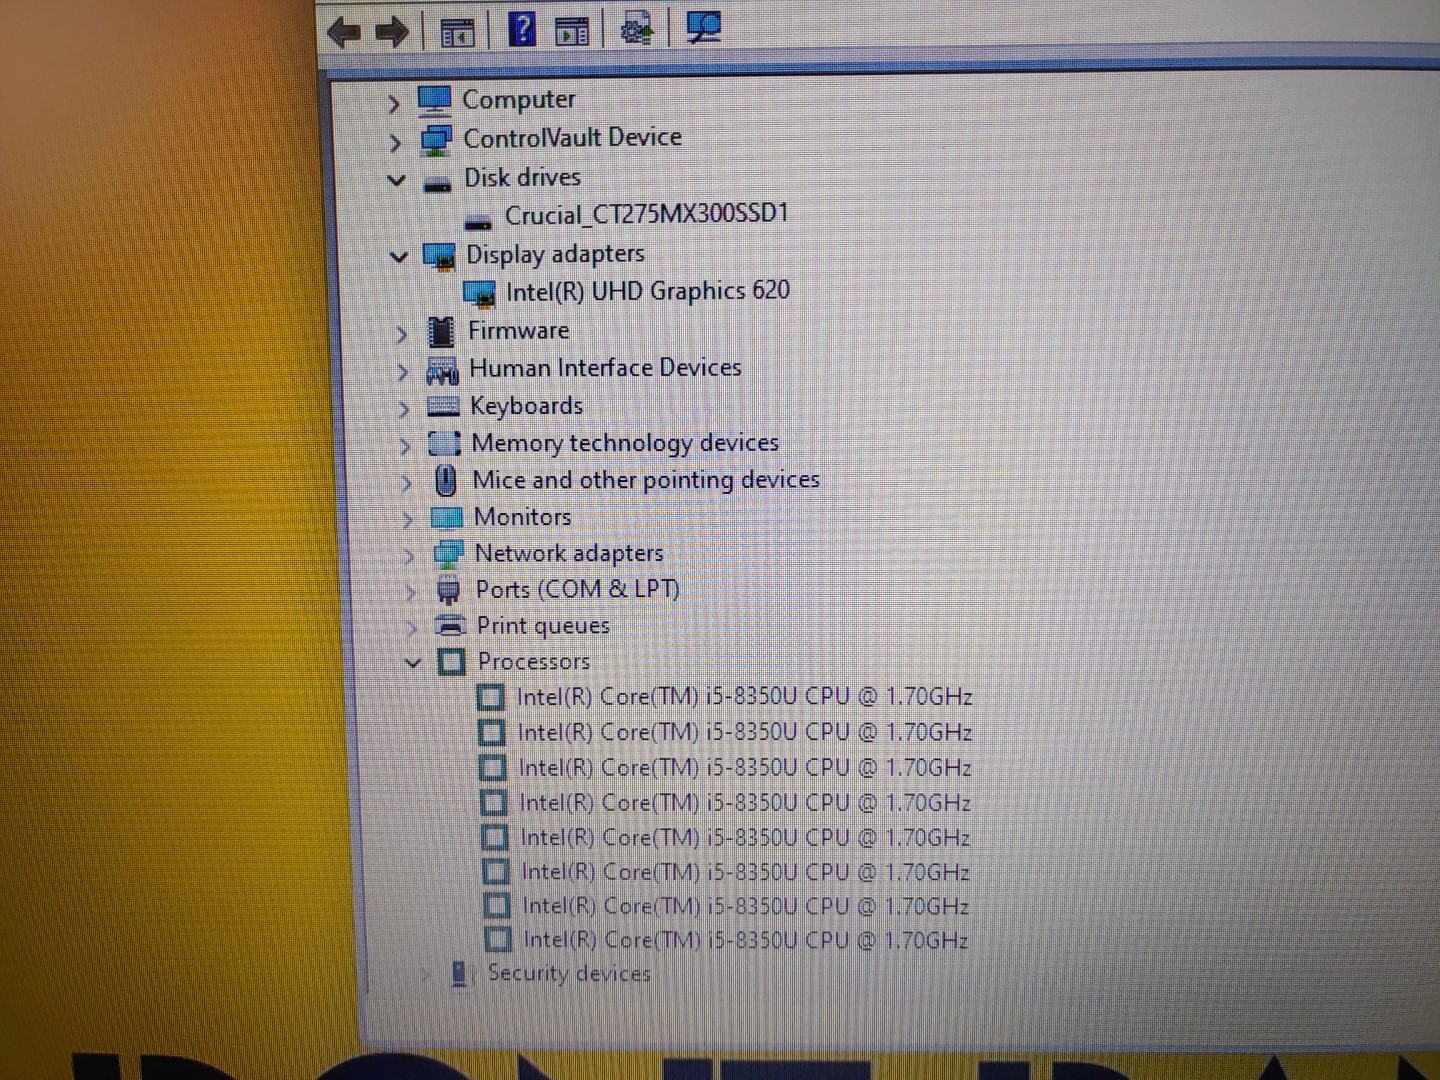Click the drive icon beside Crucial_CT275MX300SSD1

point(479,221)
